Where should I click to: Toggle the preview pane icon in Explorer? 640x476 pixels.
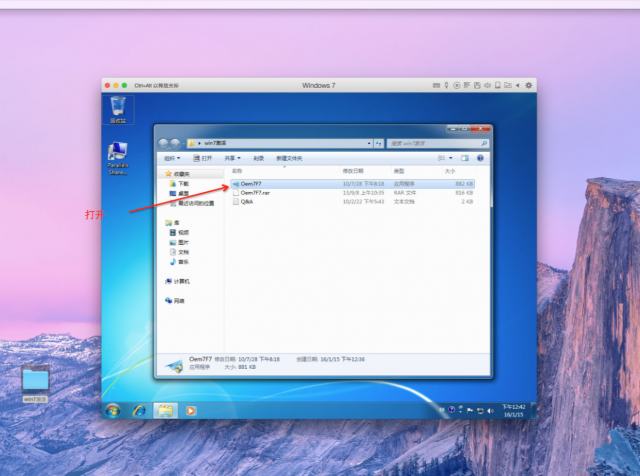pos(465,158)
